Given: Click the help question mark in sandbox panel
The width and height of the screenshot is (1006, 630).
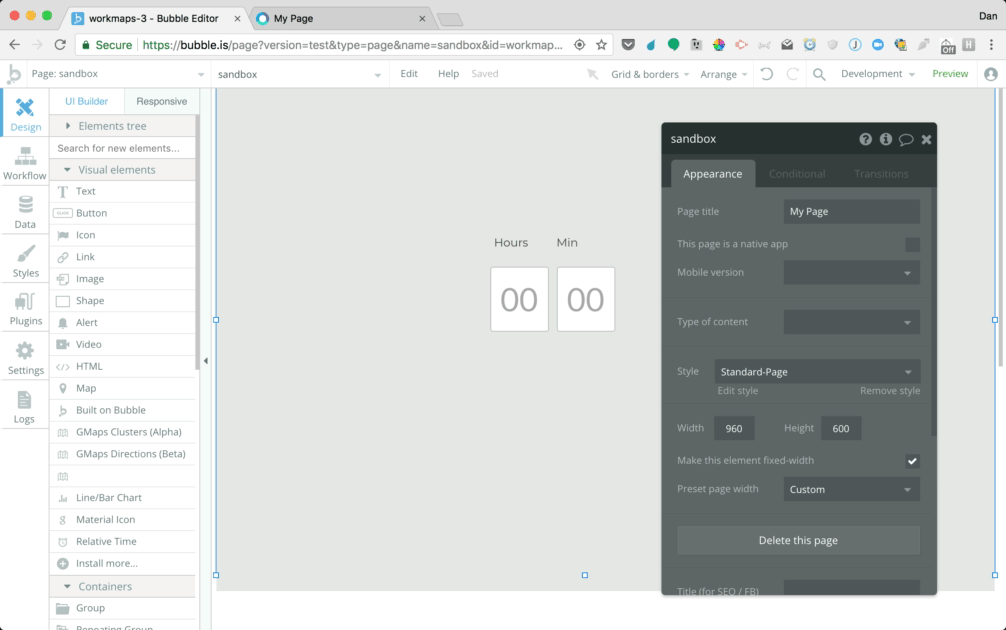Looking at the screenshot, I should (865, 139).
